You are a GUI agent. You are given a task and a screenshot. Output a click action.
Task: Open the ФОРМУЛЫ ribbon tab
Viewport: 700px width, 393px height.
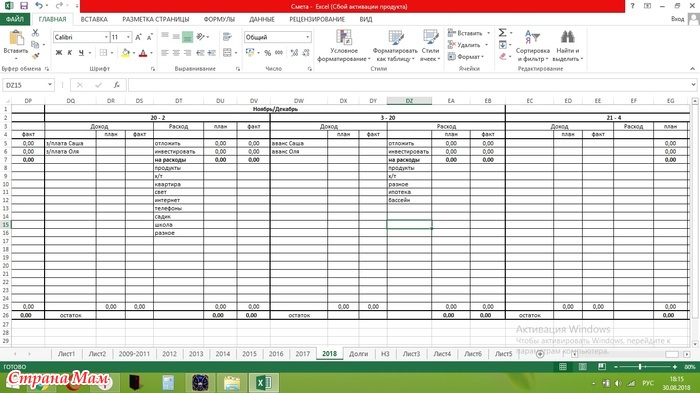point(219,19)
